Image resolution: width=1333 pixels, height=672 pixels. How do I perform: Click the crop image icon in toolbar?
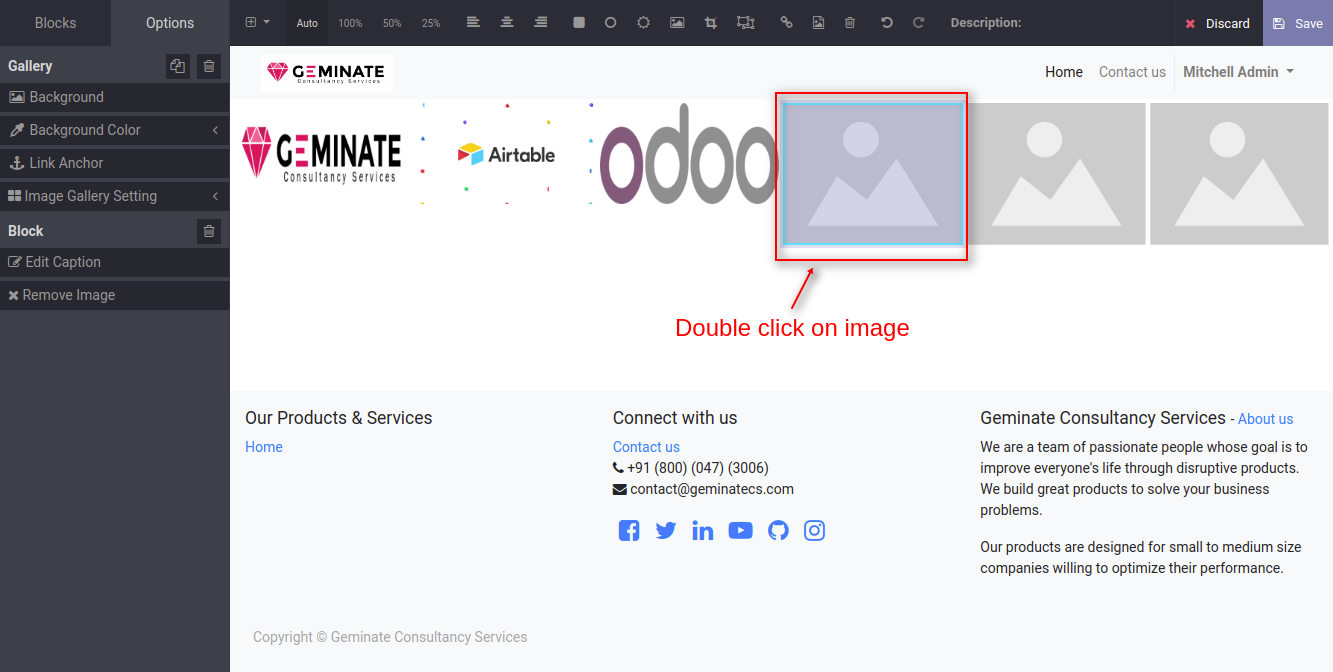coord(711,23)
